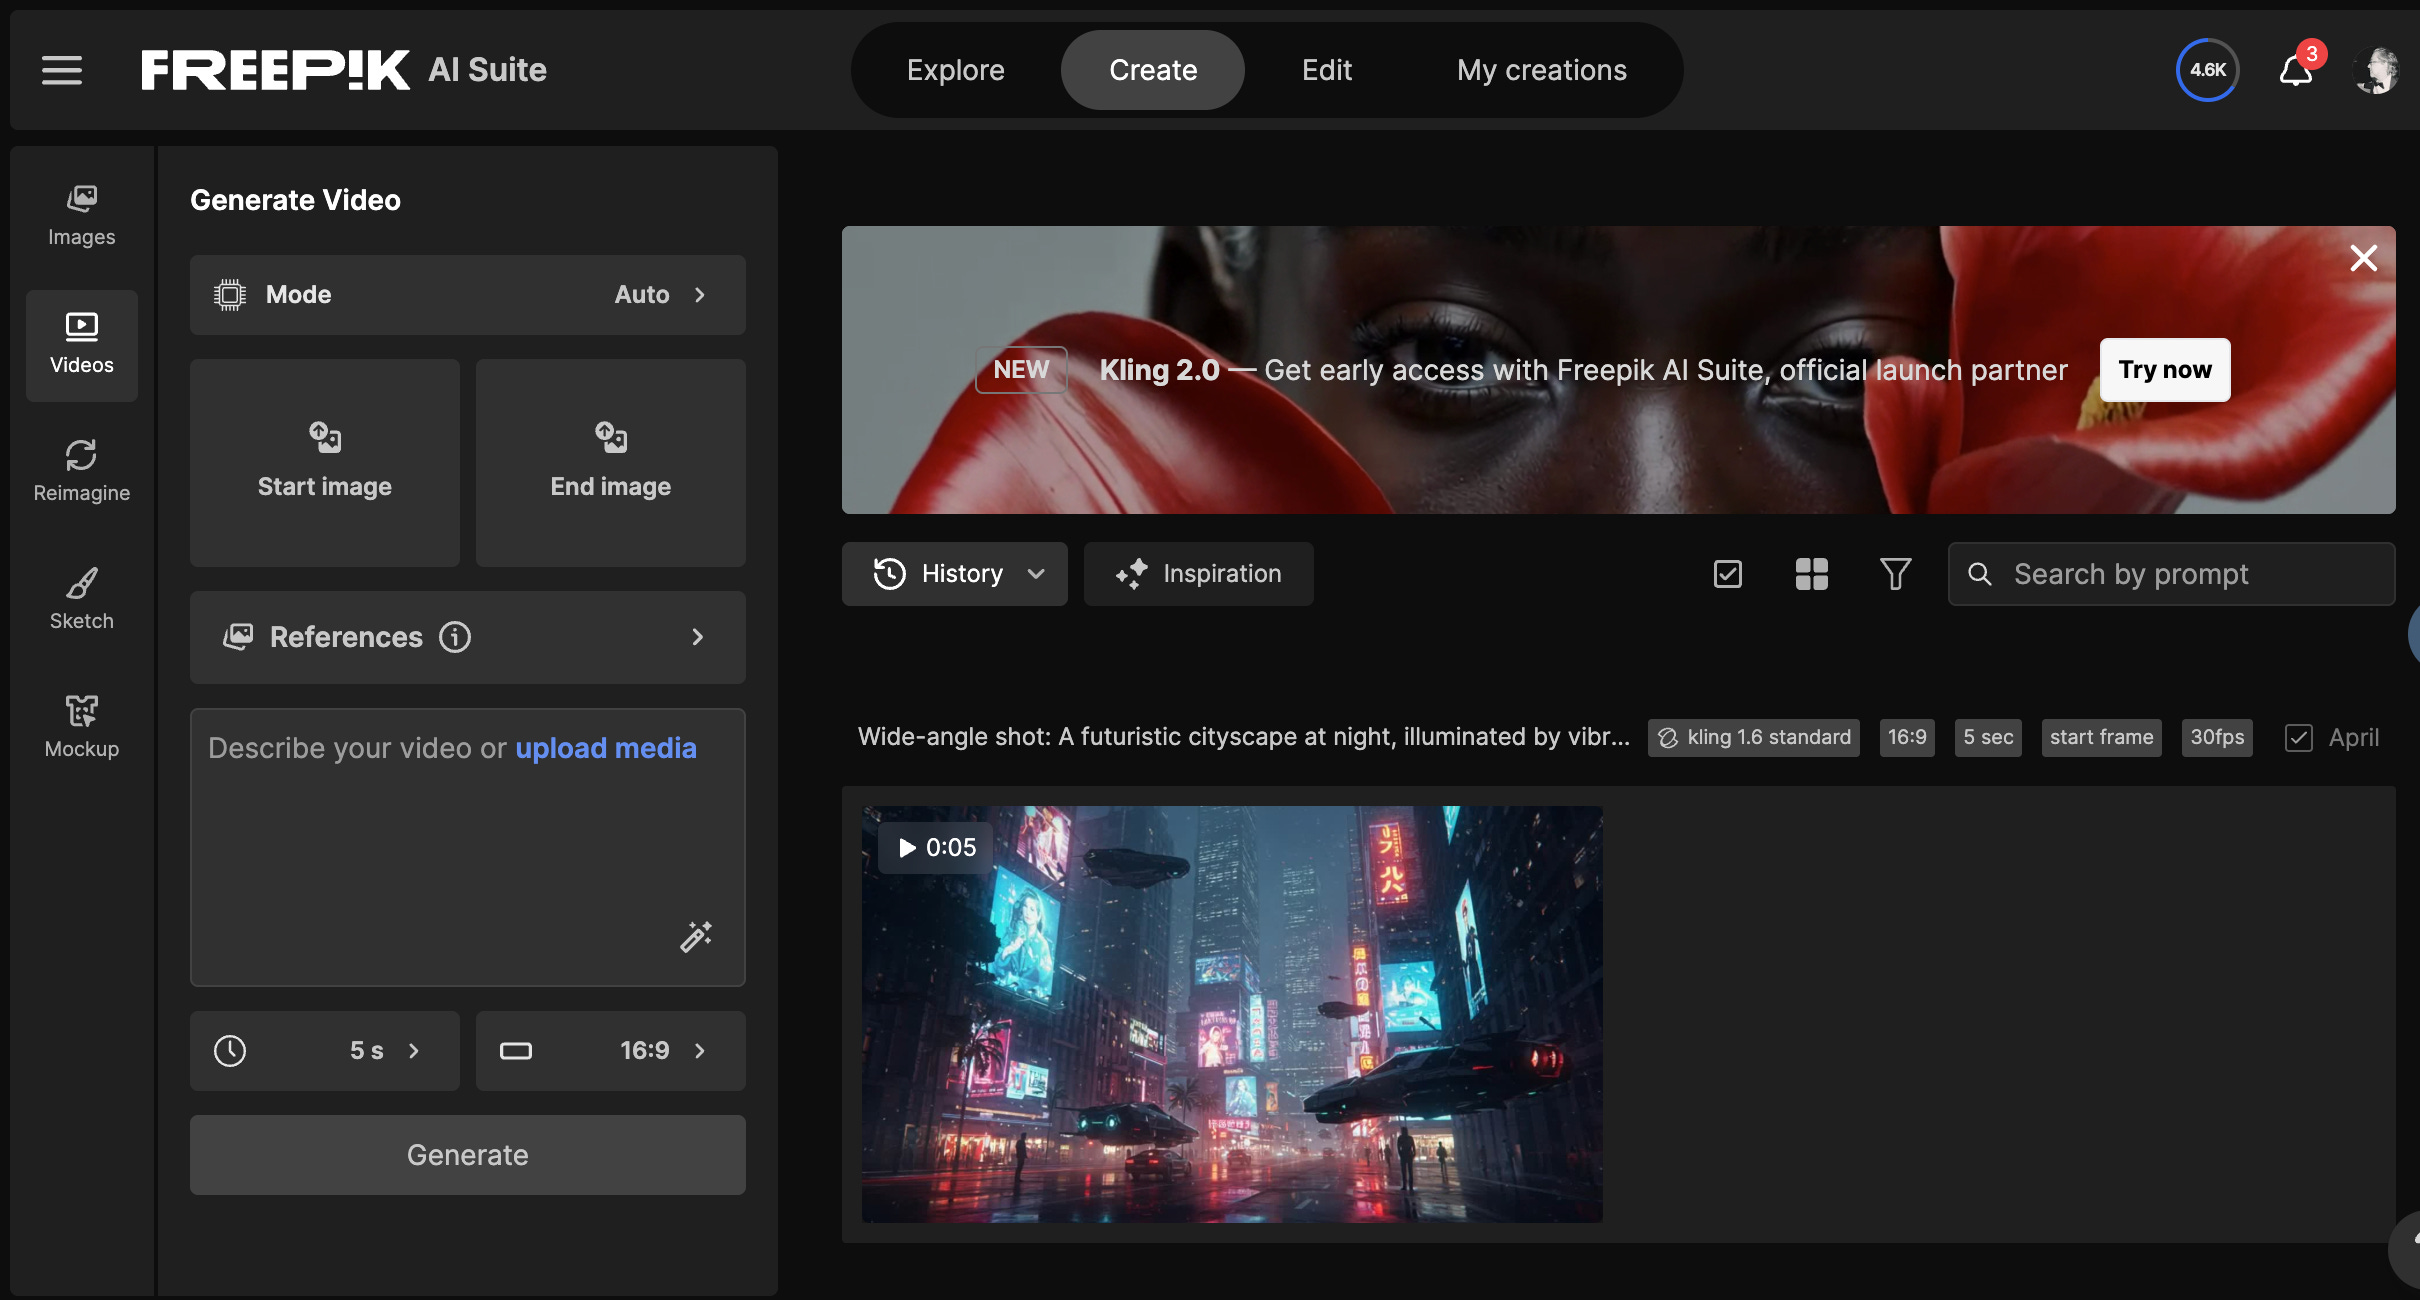Go to My creations tab

(x=1541, y=70)
